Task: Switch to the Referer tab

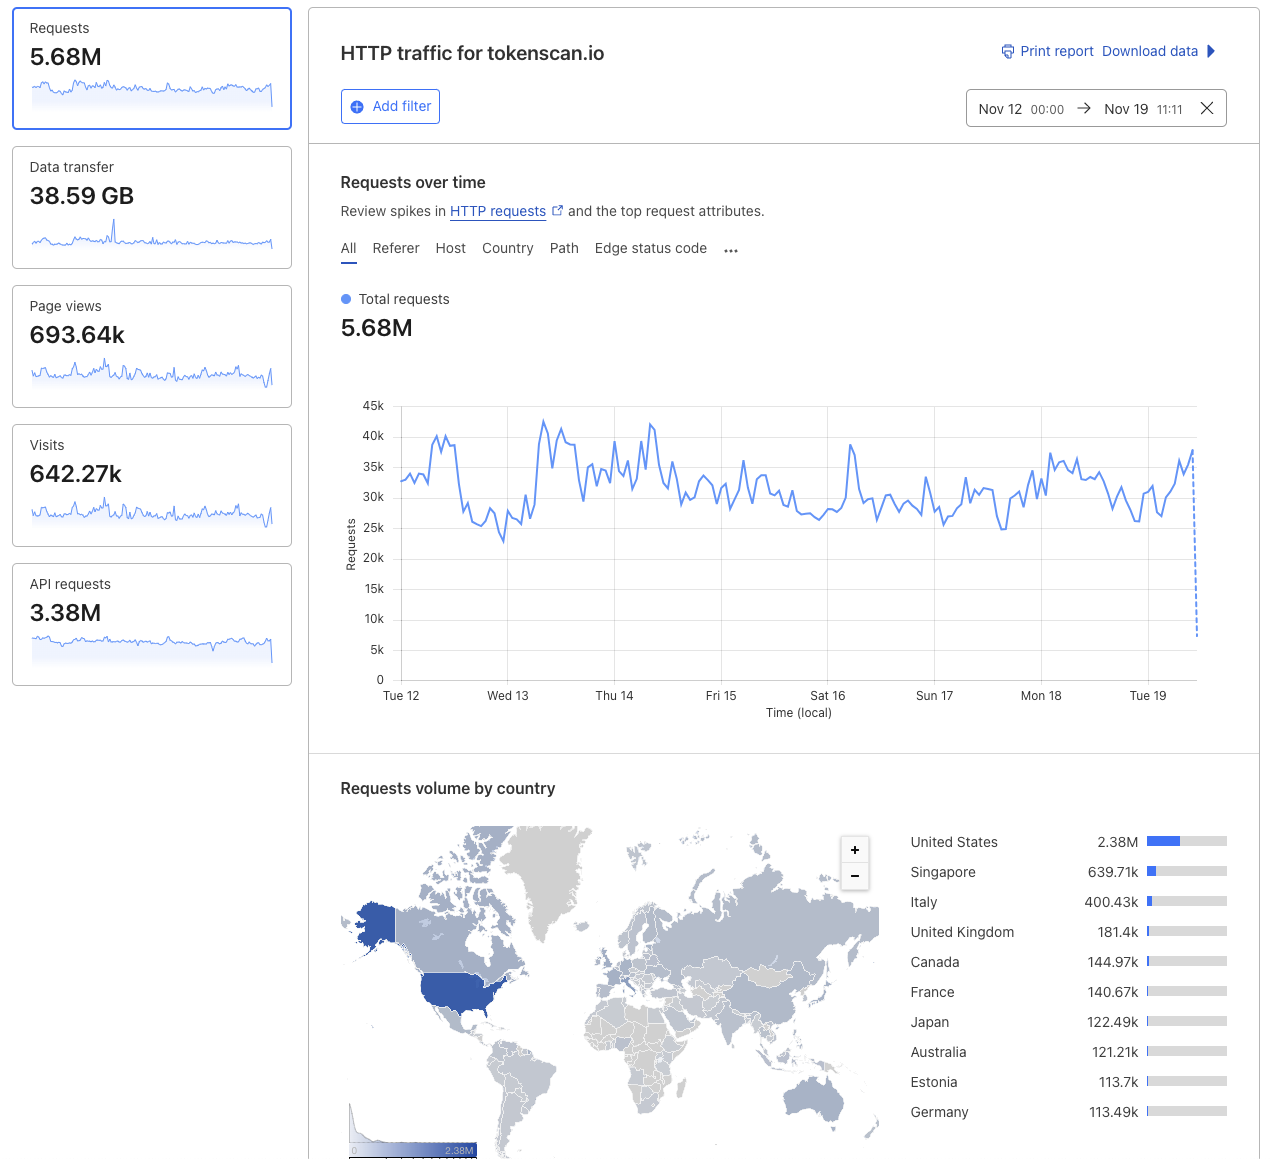Action: click(396, 248)
